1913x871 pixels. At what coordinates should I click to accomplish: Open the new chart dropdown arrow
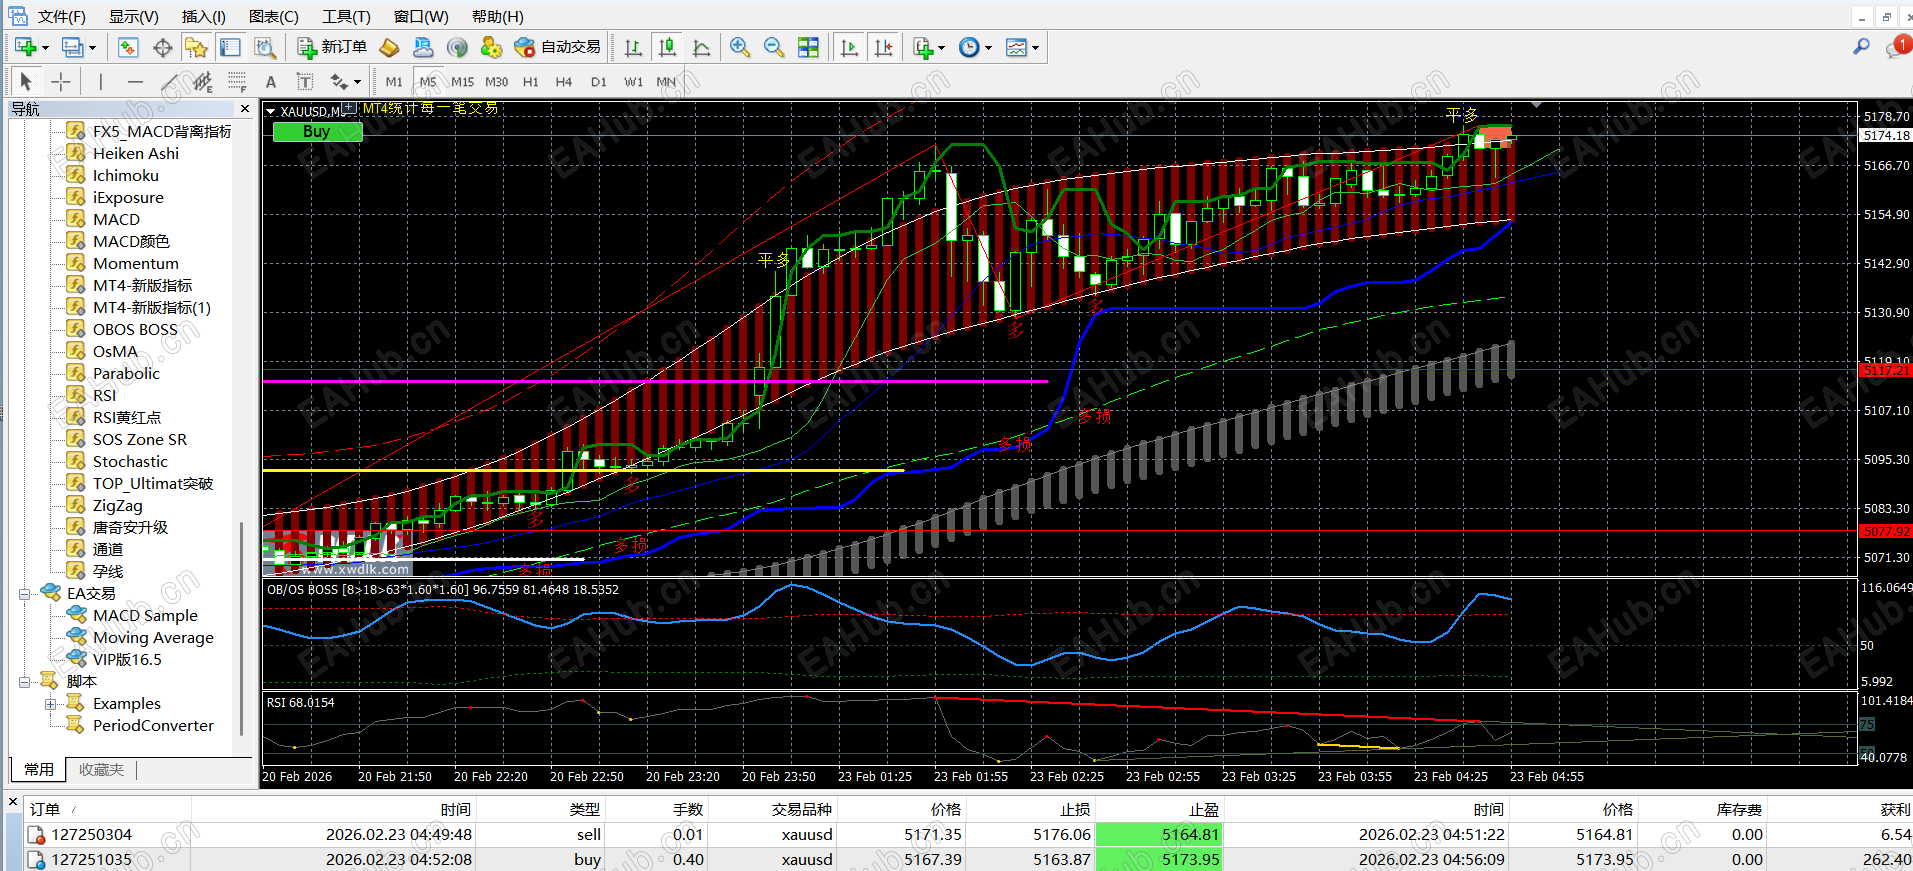click(x=45, y=48)
